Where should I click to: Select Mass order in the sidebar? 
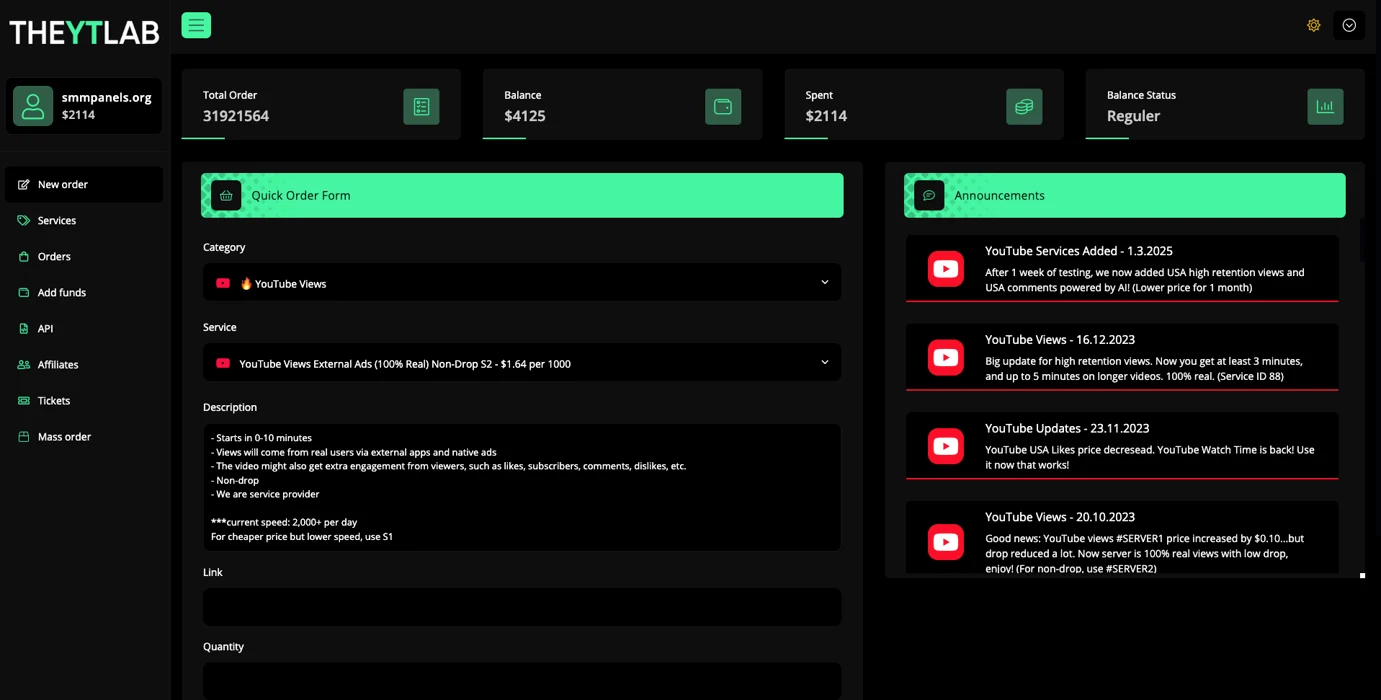[64, 437]
